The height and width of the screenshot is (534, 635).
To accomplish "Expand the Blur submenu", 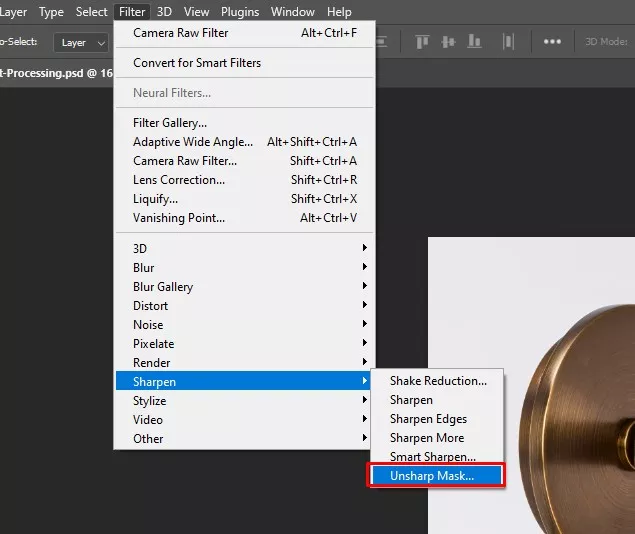I will click(245, 267).
